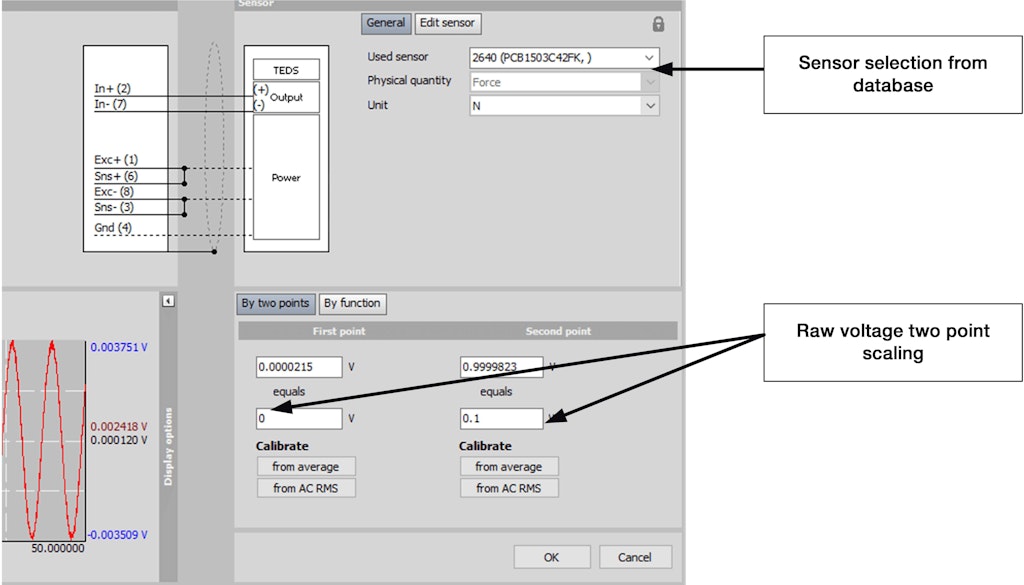Click the 50.000000 time axis value

57,548
